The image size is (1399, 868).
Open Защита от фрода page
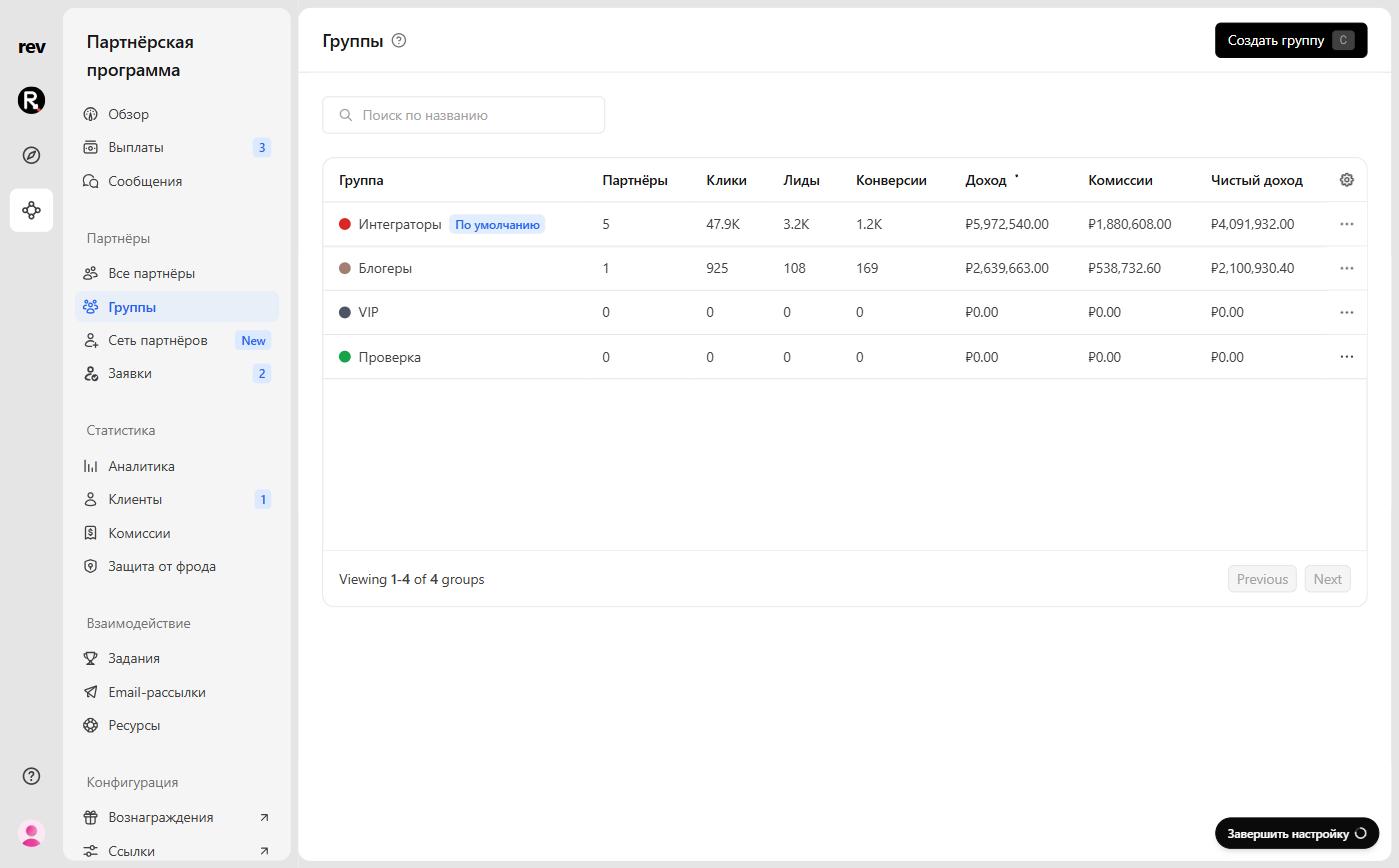click(177, 566)
